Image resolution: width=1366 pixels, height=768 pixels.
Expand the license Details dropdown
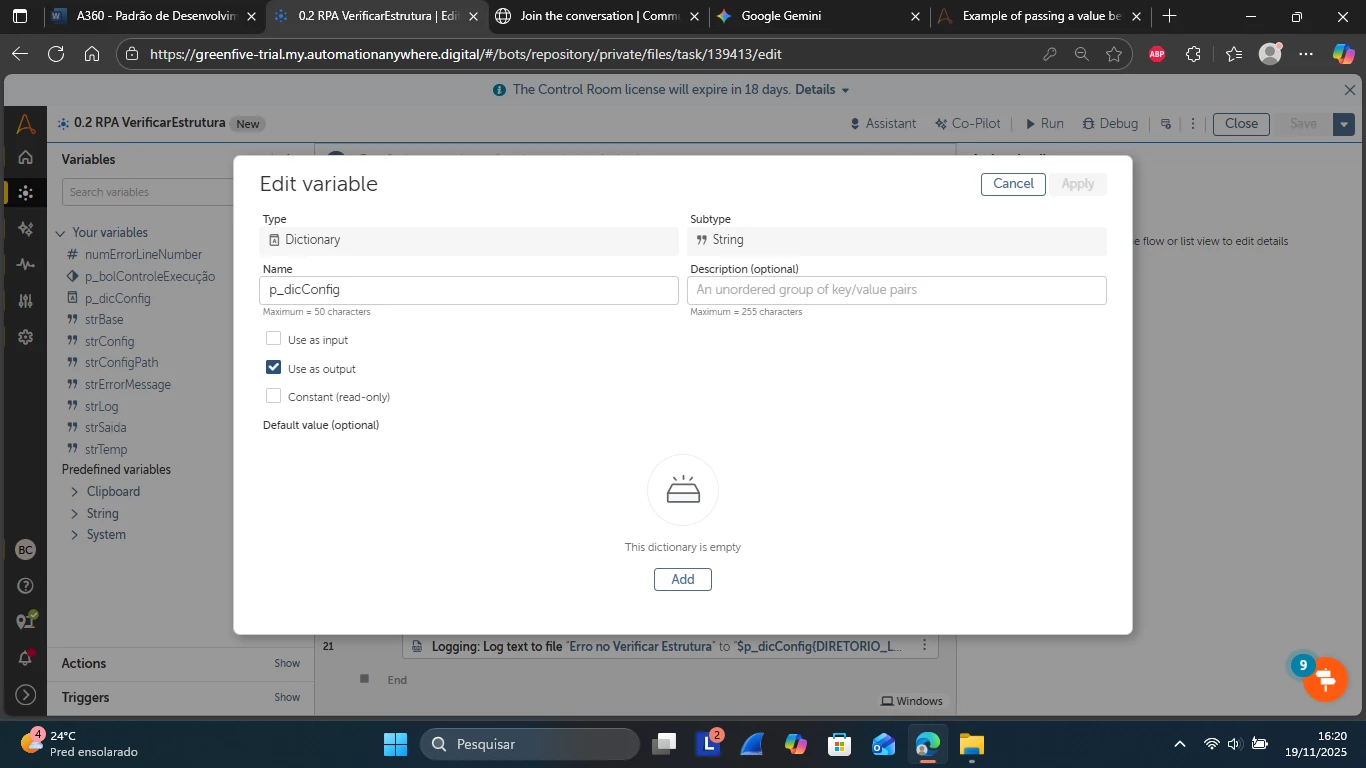pos(822,90)
